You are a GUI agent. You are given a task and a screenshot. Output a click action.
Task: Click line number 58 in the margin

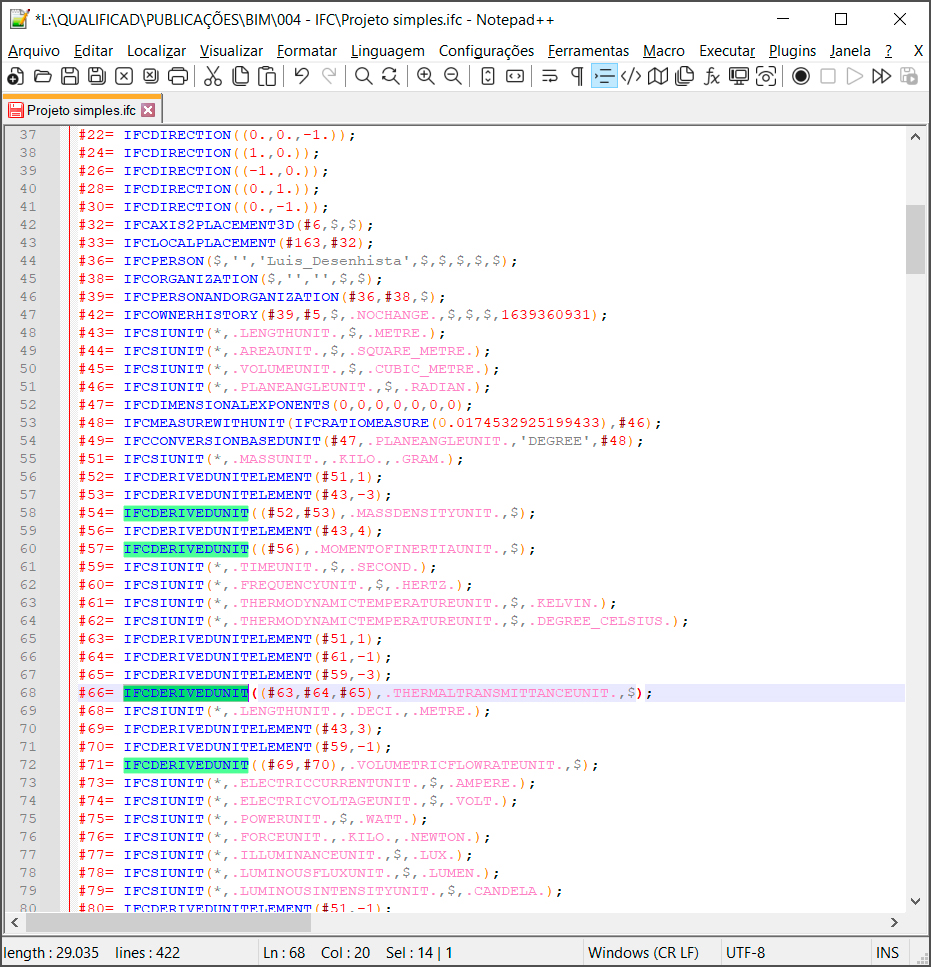[28, 513]
